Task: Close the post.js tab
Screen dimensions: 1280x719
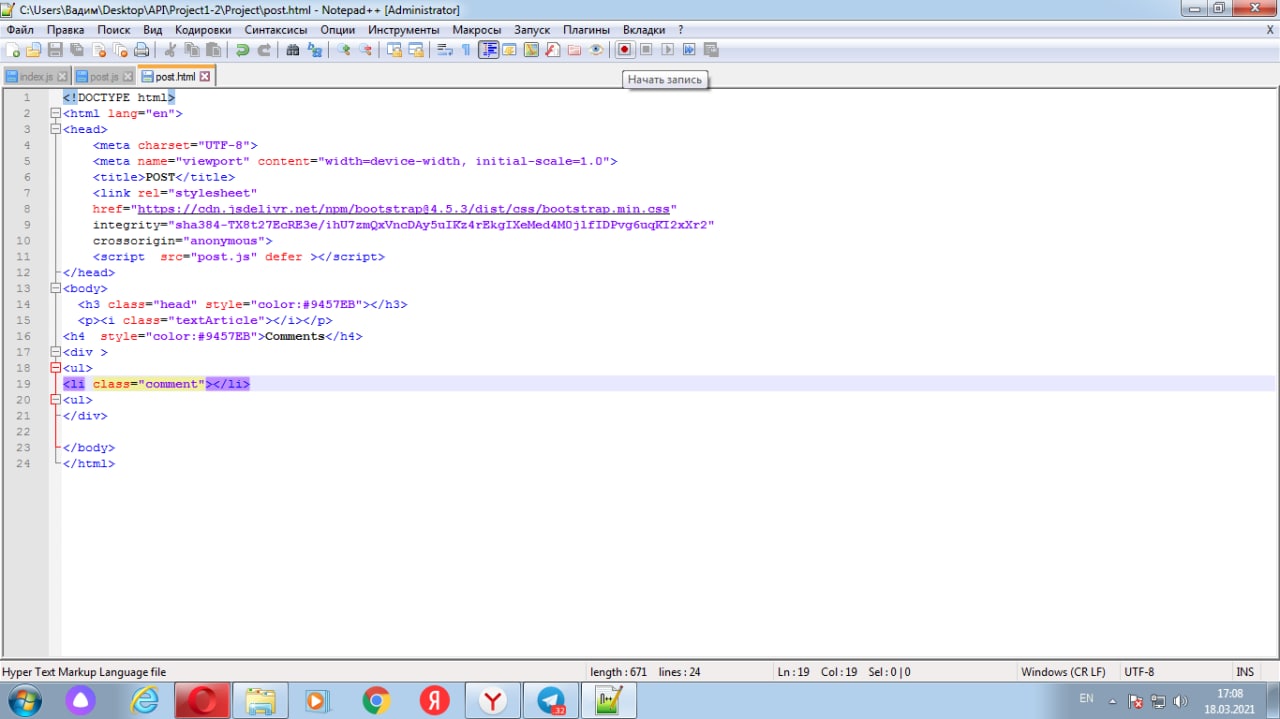Action: 127,77
